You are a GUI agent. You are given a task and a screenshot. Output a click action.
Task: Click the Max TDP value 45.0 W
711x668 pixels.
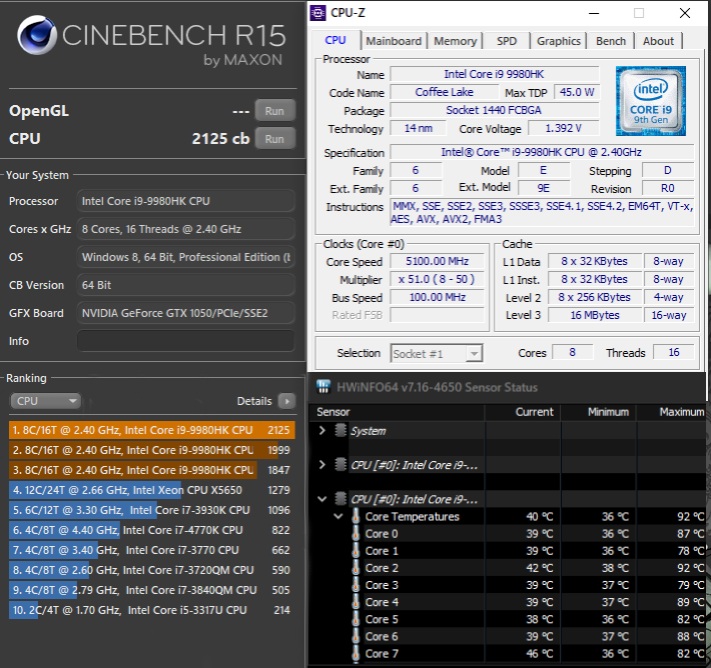pyautogui.click(x=577, y=92)
